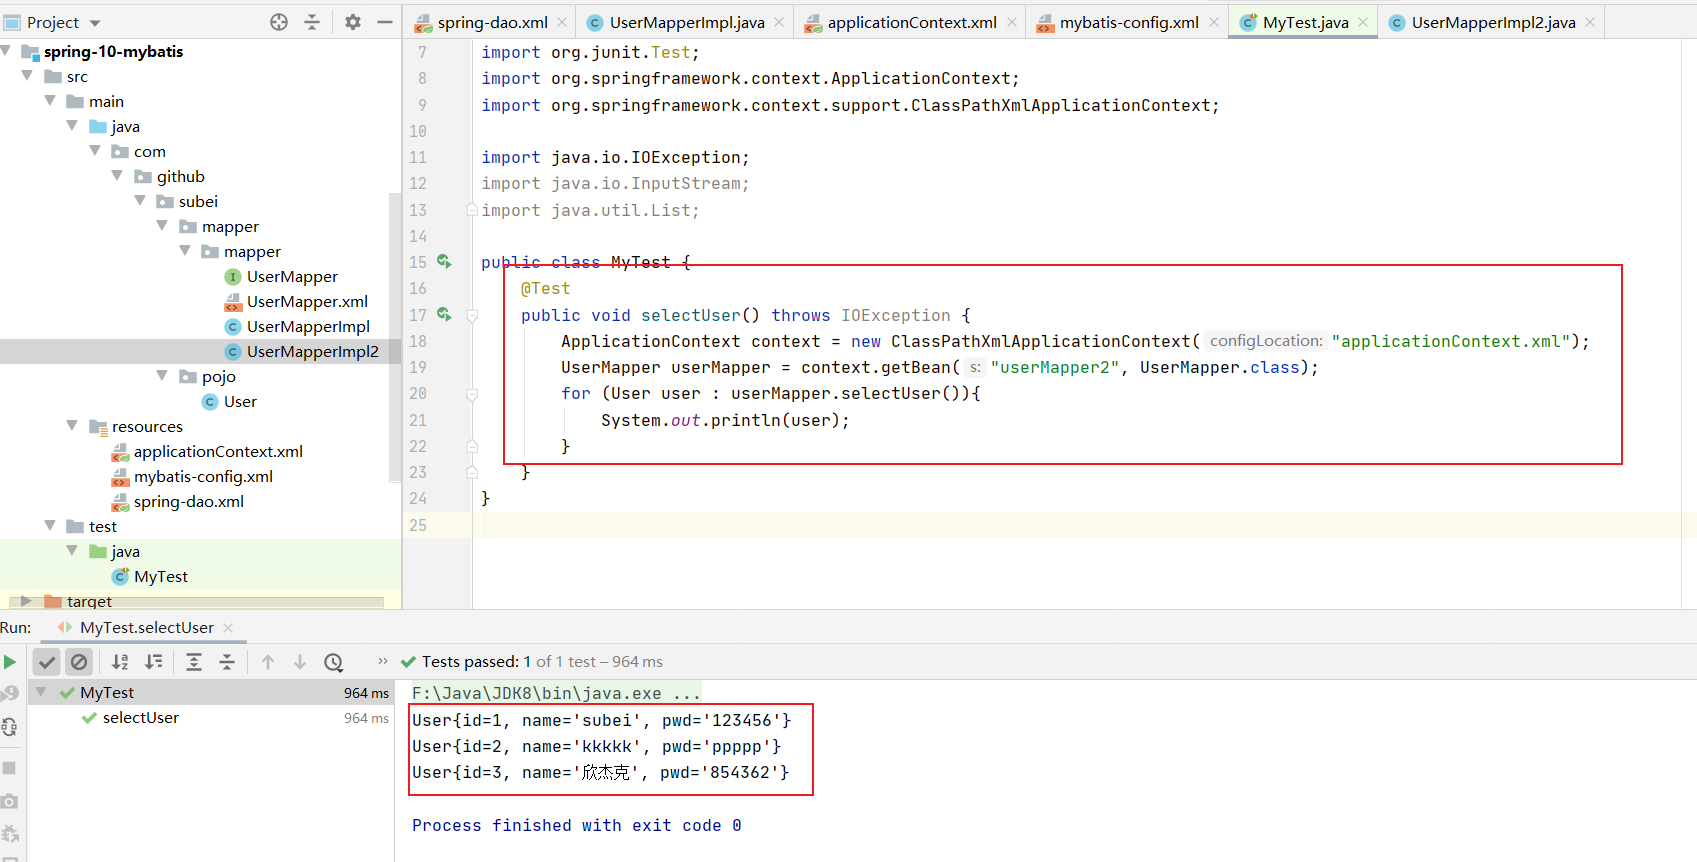Viewport: 1697px width, 862px height.
Task: Show more run toolbar actions chevron
Action: [382, 661]
